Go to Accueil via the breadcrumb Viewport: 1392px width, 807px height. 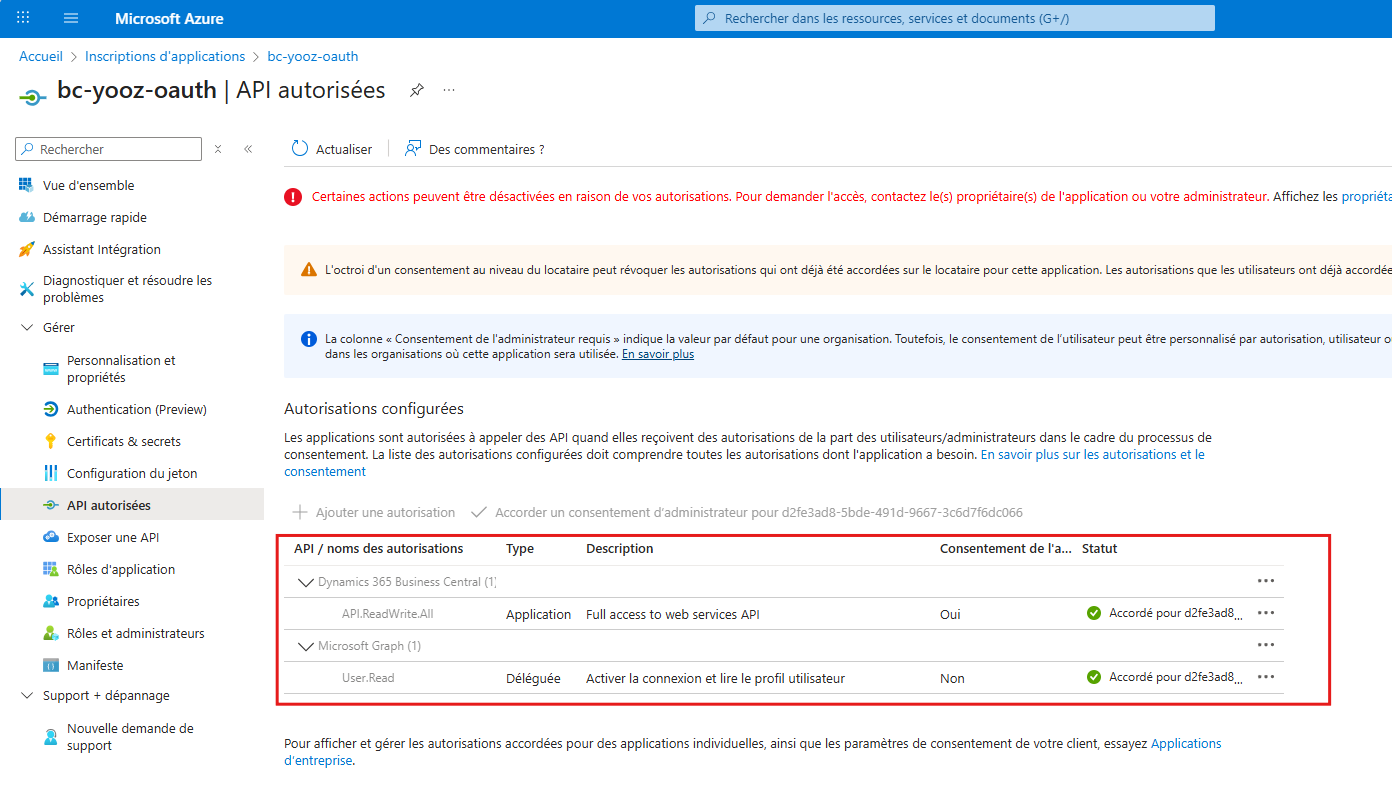click(40, 56)
